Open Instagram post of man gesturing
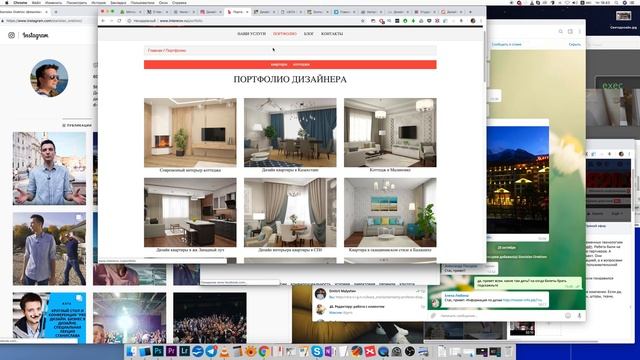The image size is (640, 360). (49, 169)
